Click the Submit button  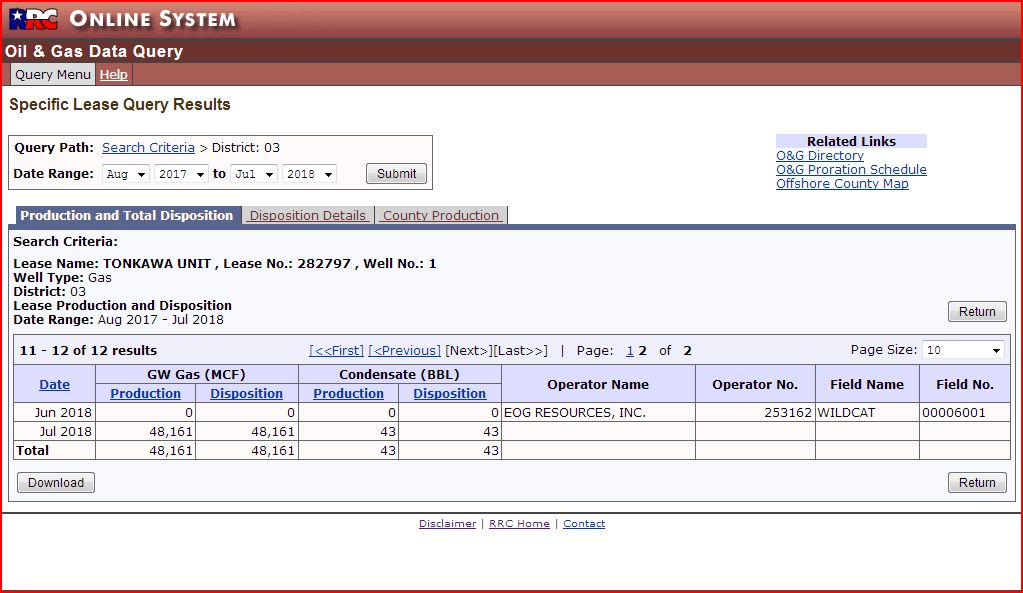coord(396,174)
